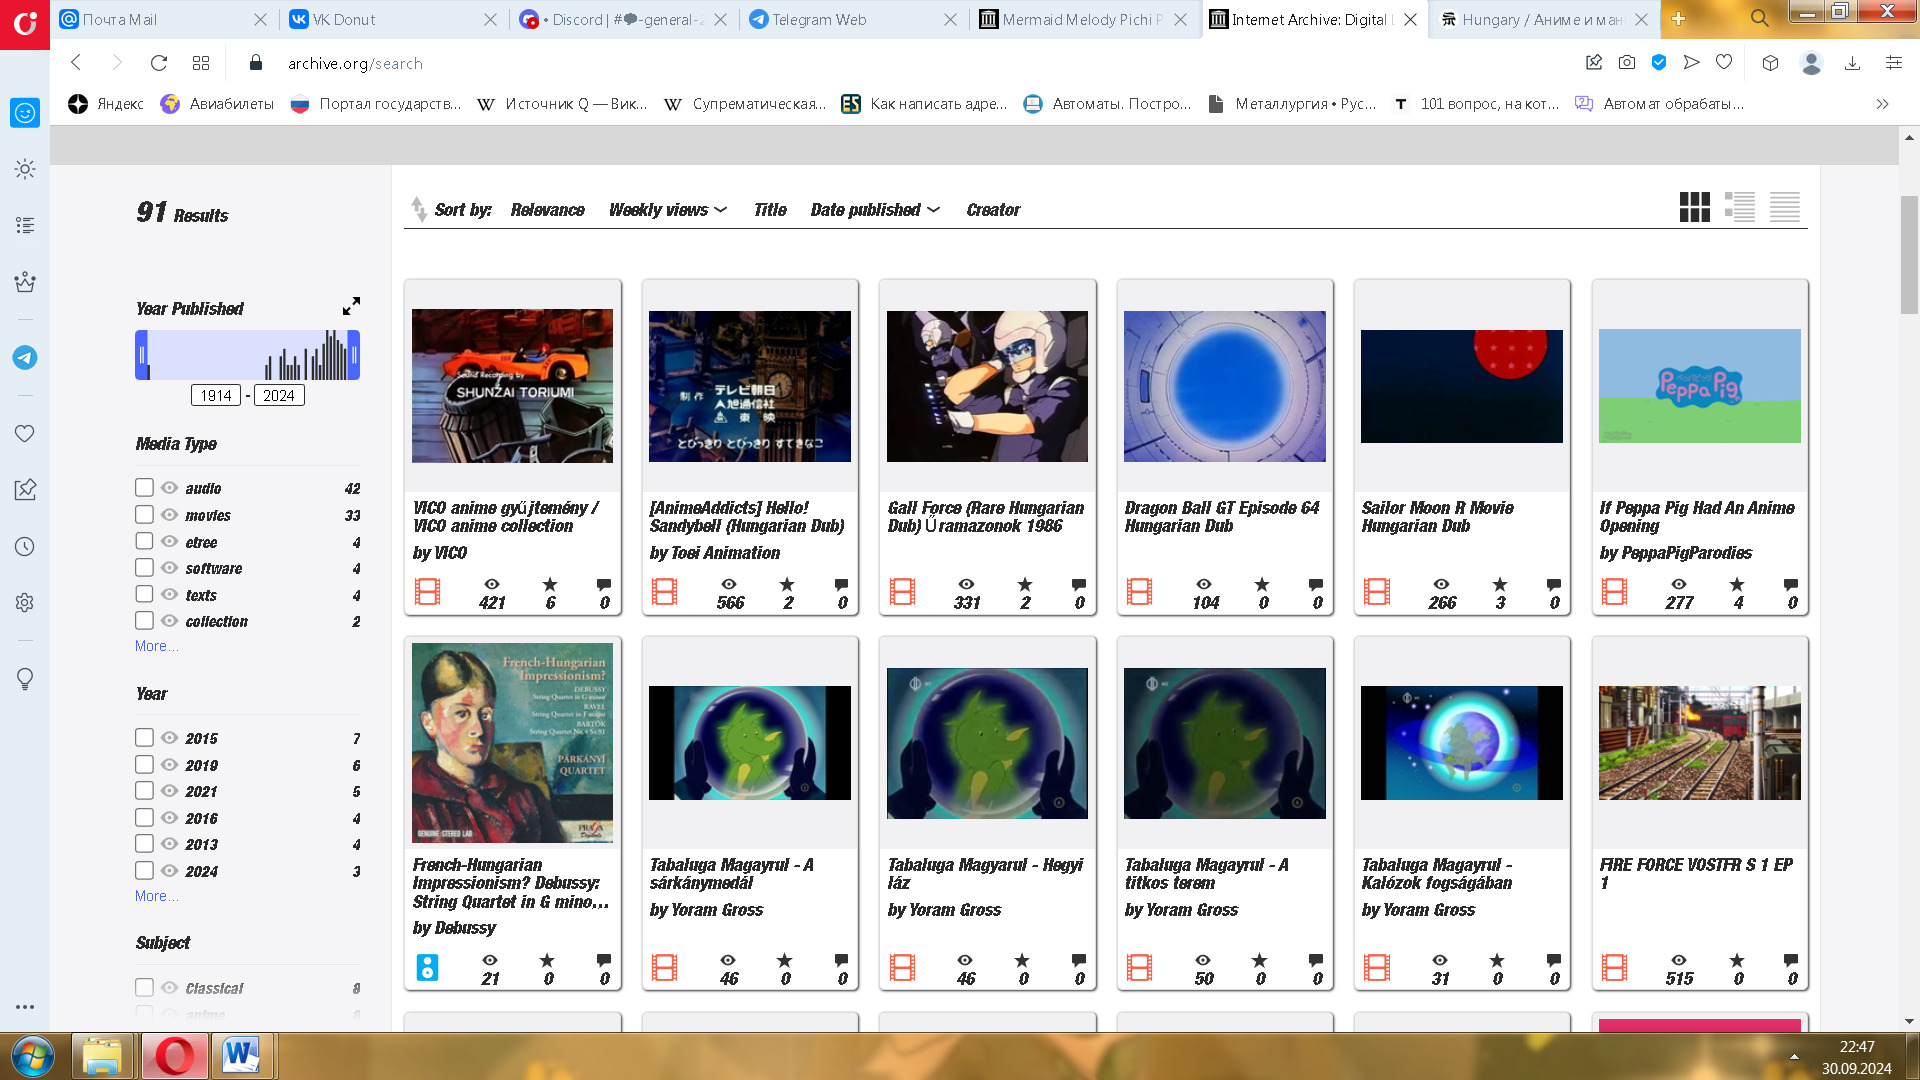Check the audio media type checkbox
Viewport: 1920px width, 1080px height.
point(144,488)
